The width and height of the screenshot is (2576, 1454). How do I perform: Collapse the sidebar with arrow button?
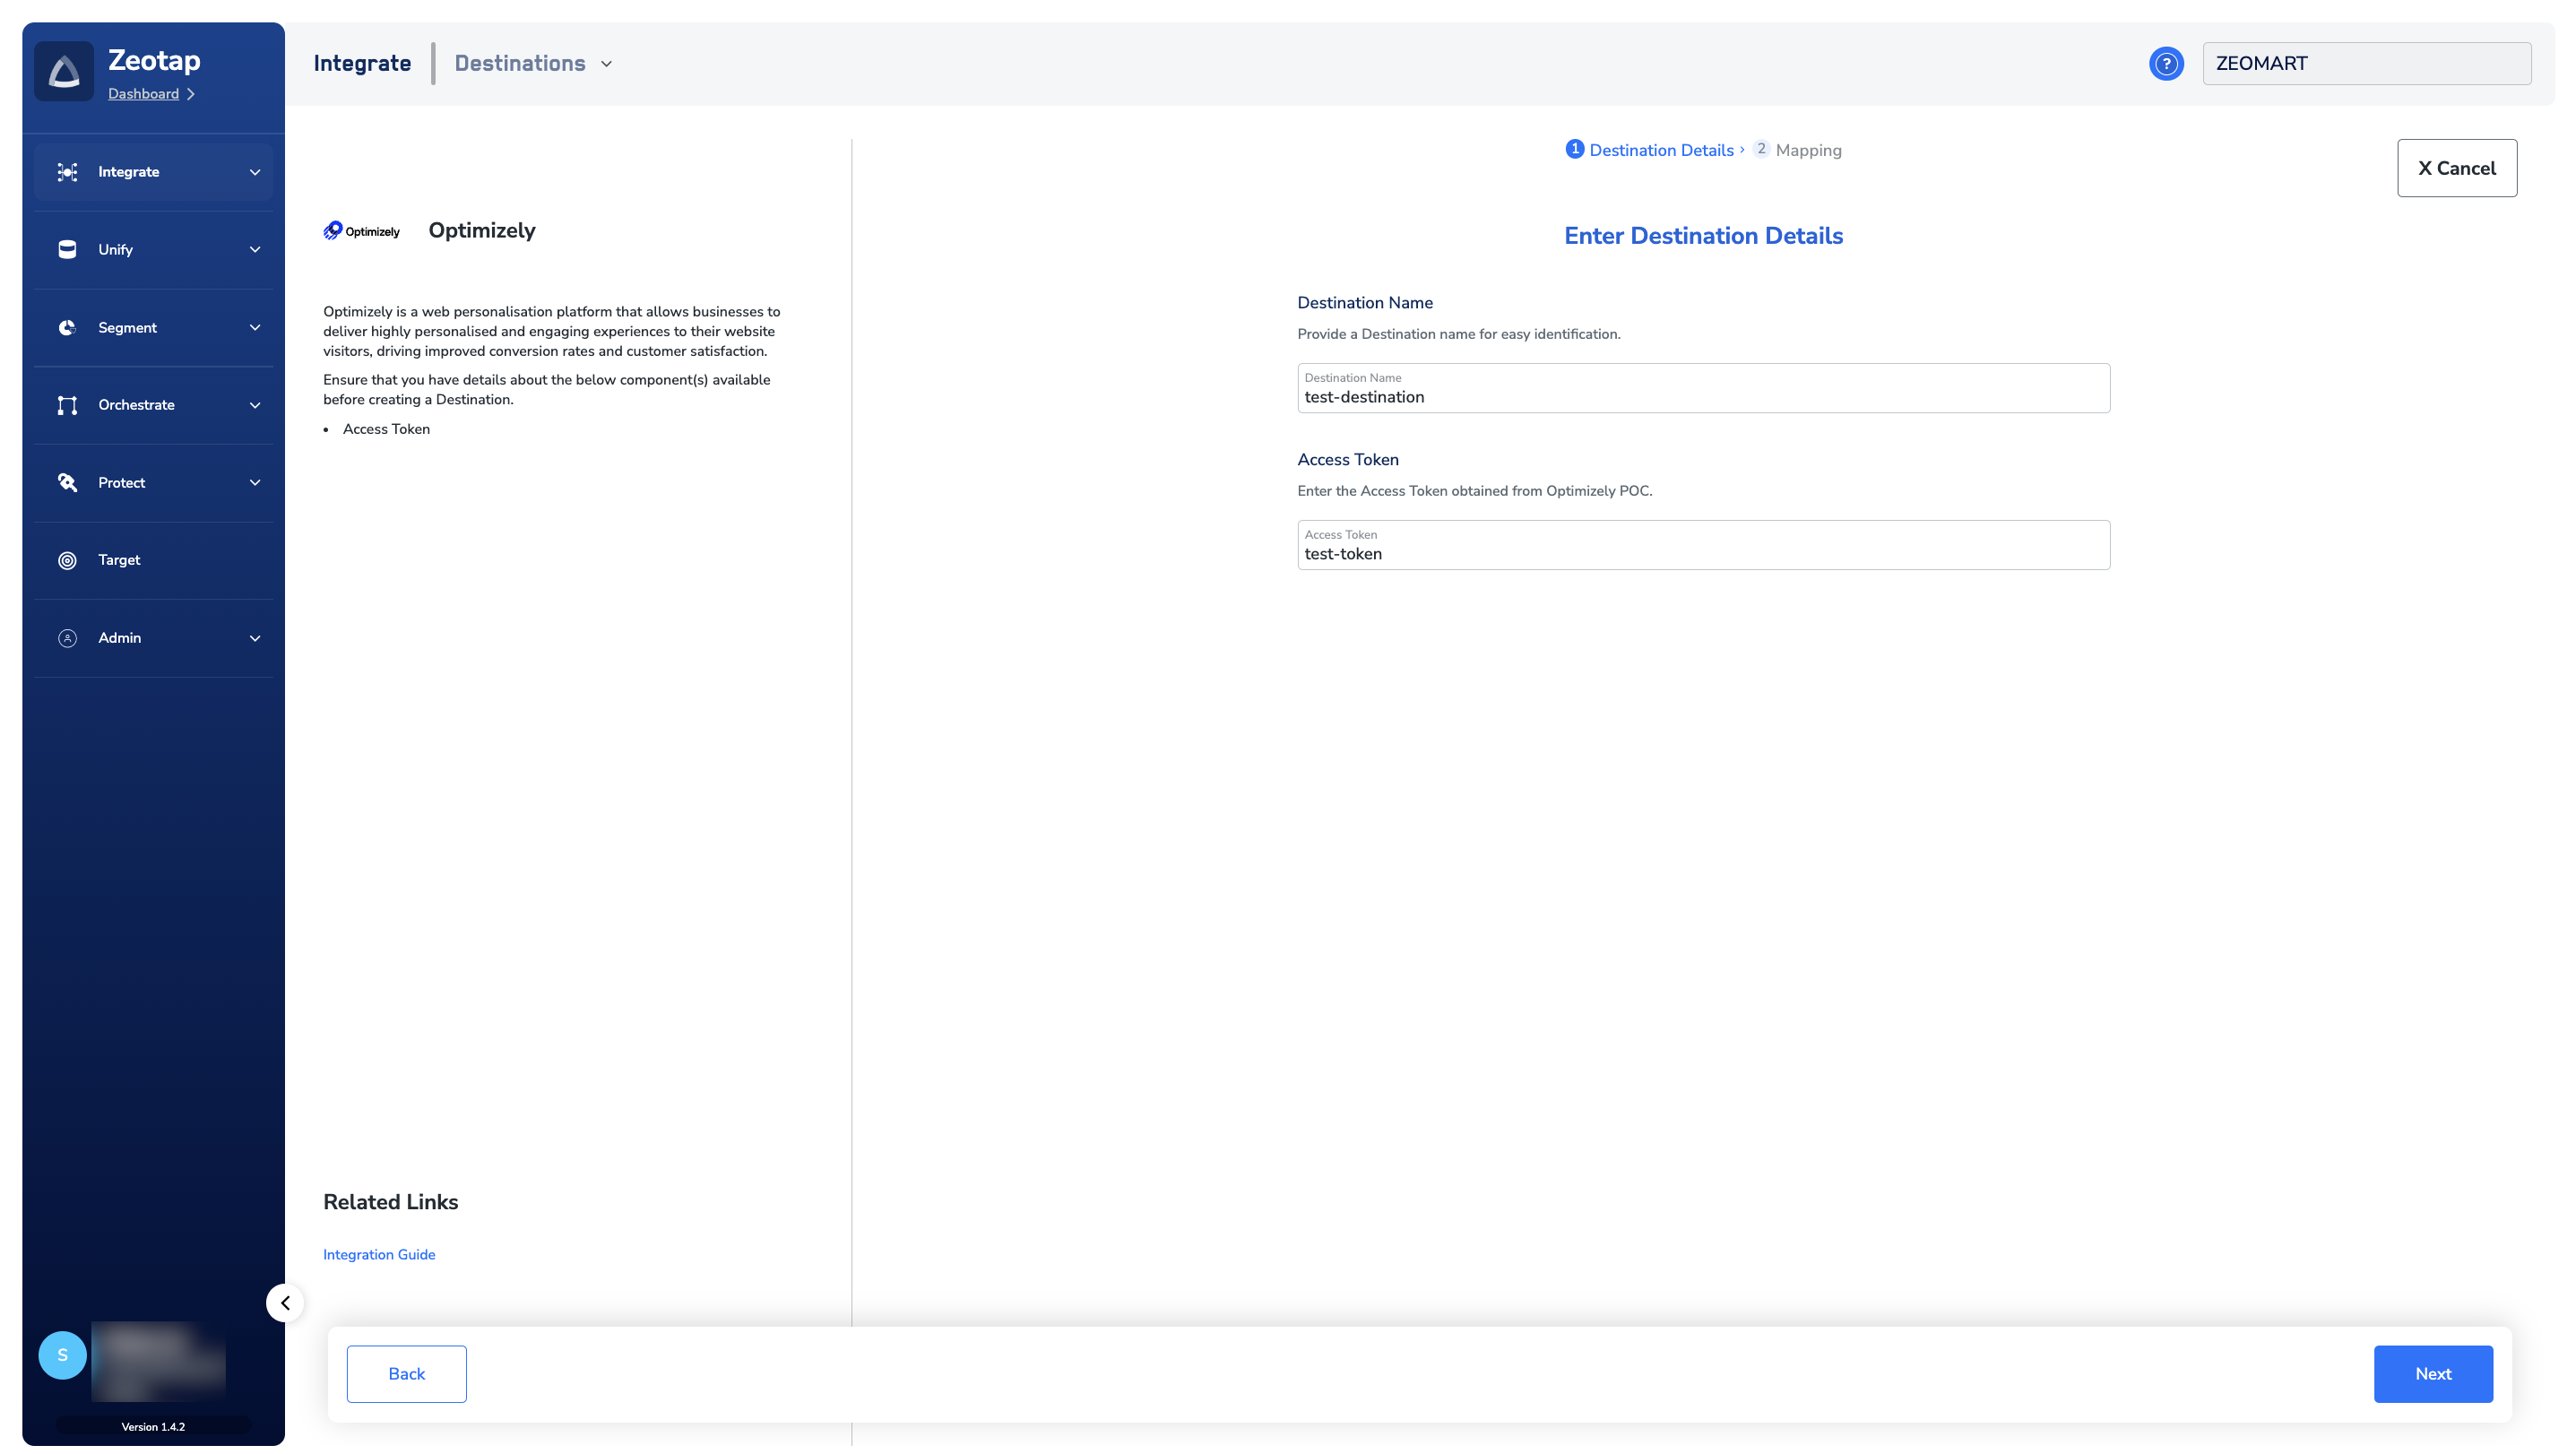click(x=285, y=1303)
